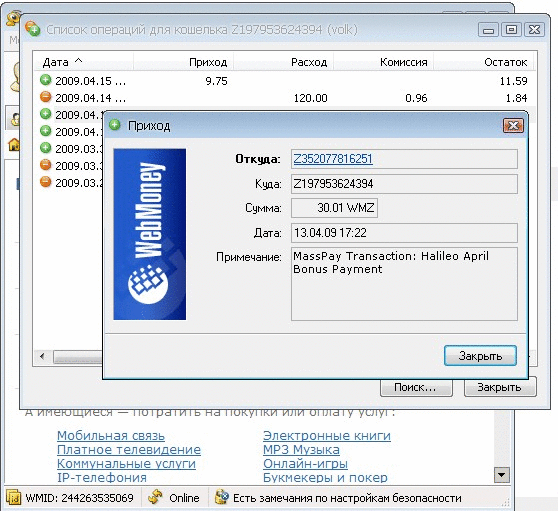This screenshot has width=558, height=511.
Task: Click the green income icon for 2009.04.15
Action: click(46, 80)
